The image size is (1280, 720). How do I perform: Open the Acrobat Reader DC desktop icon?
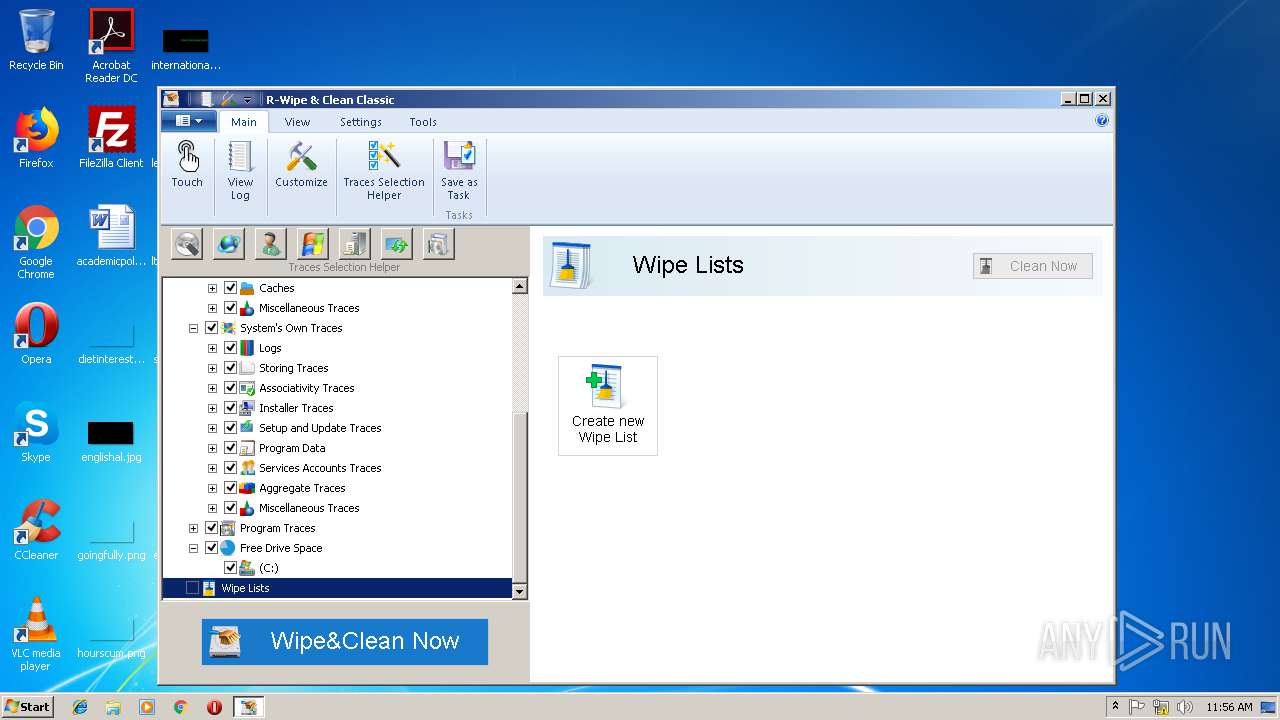point(111,46)
